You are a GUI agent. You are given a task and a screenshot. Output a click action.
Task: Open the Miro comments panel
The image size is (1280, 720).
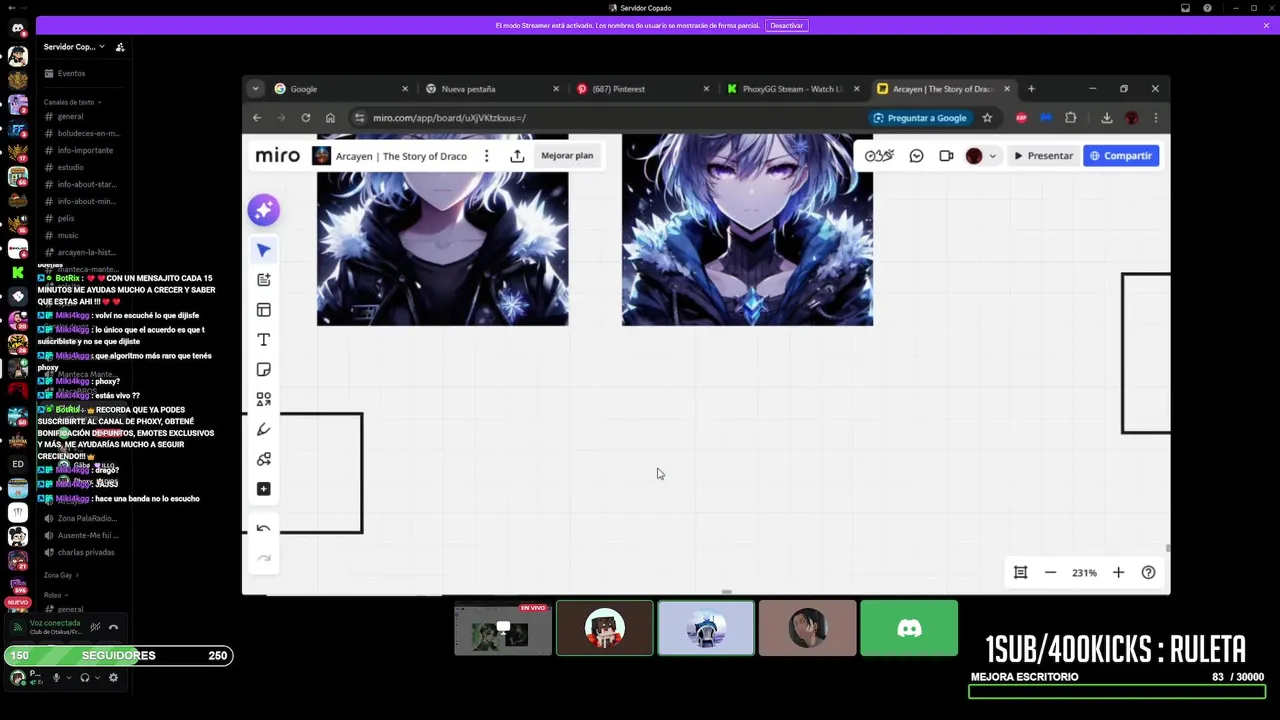tap(916, 156)
